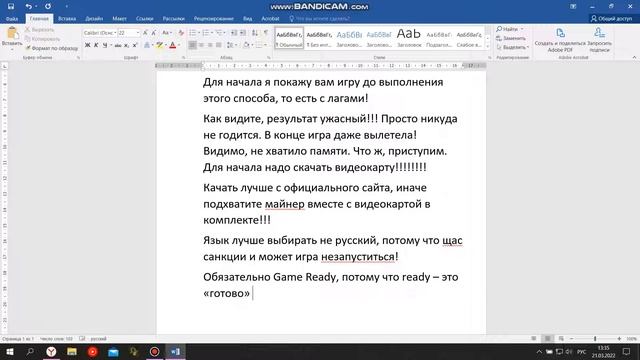The image size is (640, 360).
Task: Click the text highlight color marker button
Action: 159,45
